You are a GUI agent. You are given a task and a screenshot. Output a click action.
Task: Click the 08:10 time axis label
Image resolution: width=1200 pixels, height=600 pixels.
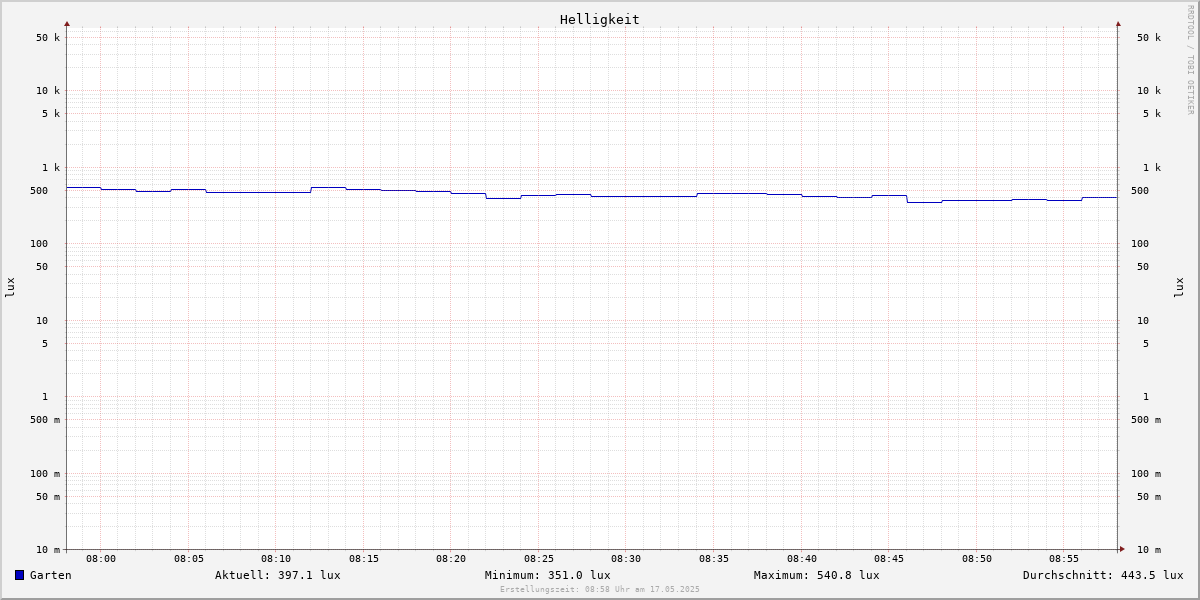pos(276,559)
